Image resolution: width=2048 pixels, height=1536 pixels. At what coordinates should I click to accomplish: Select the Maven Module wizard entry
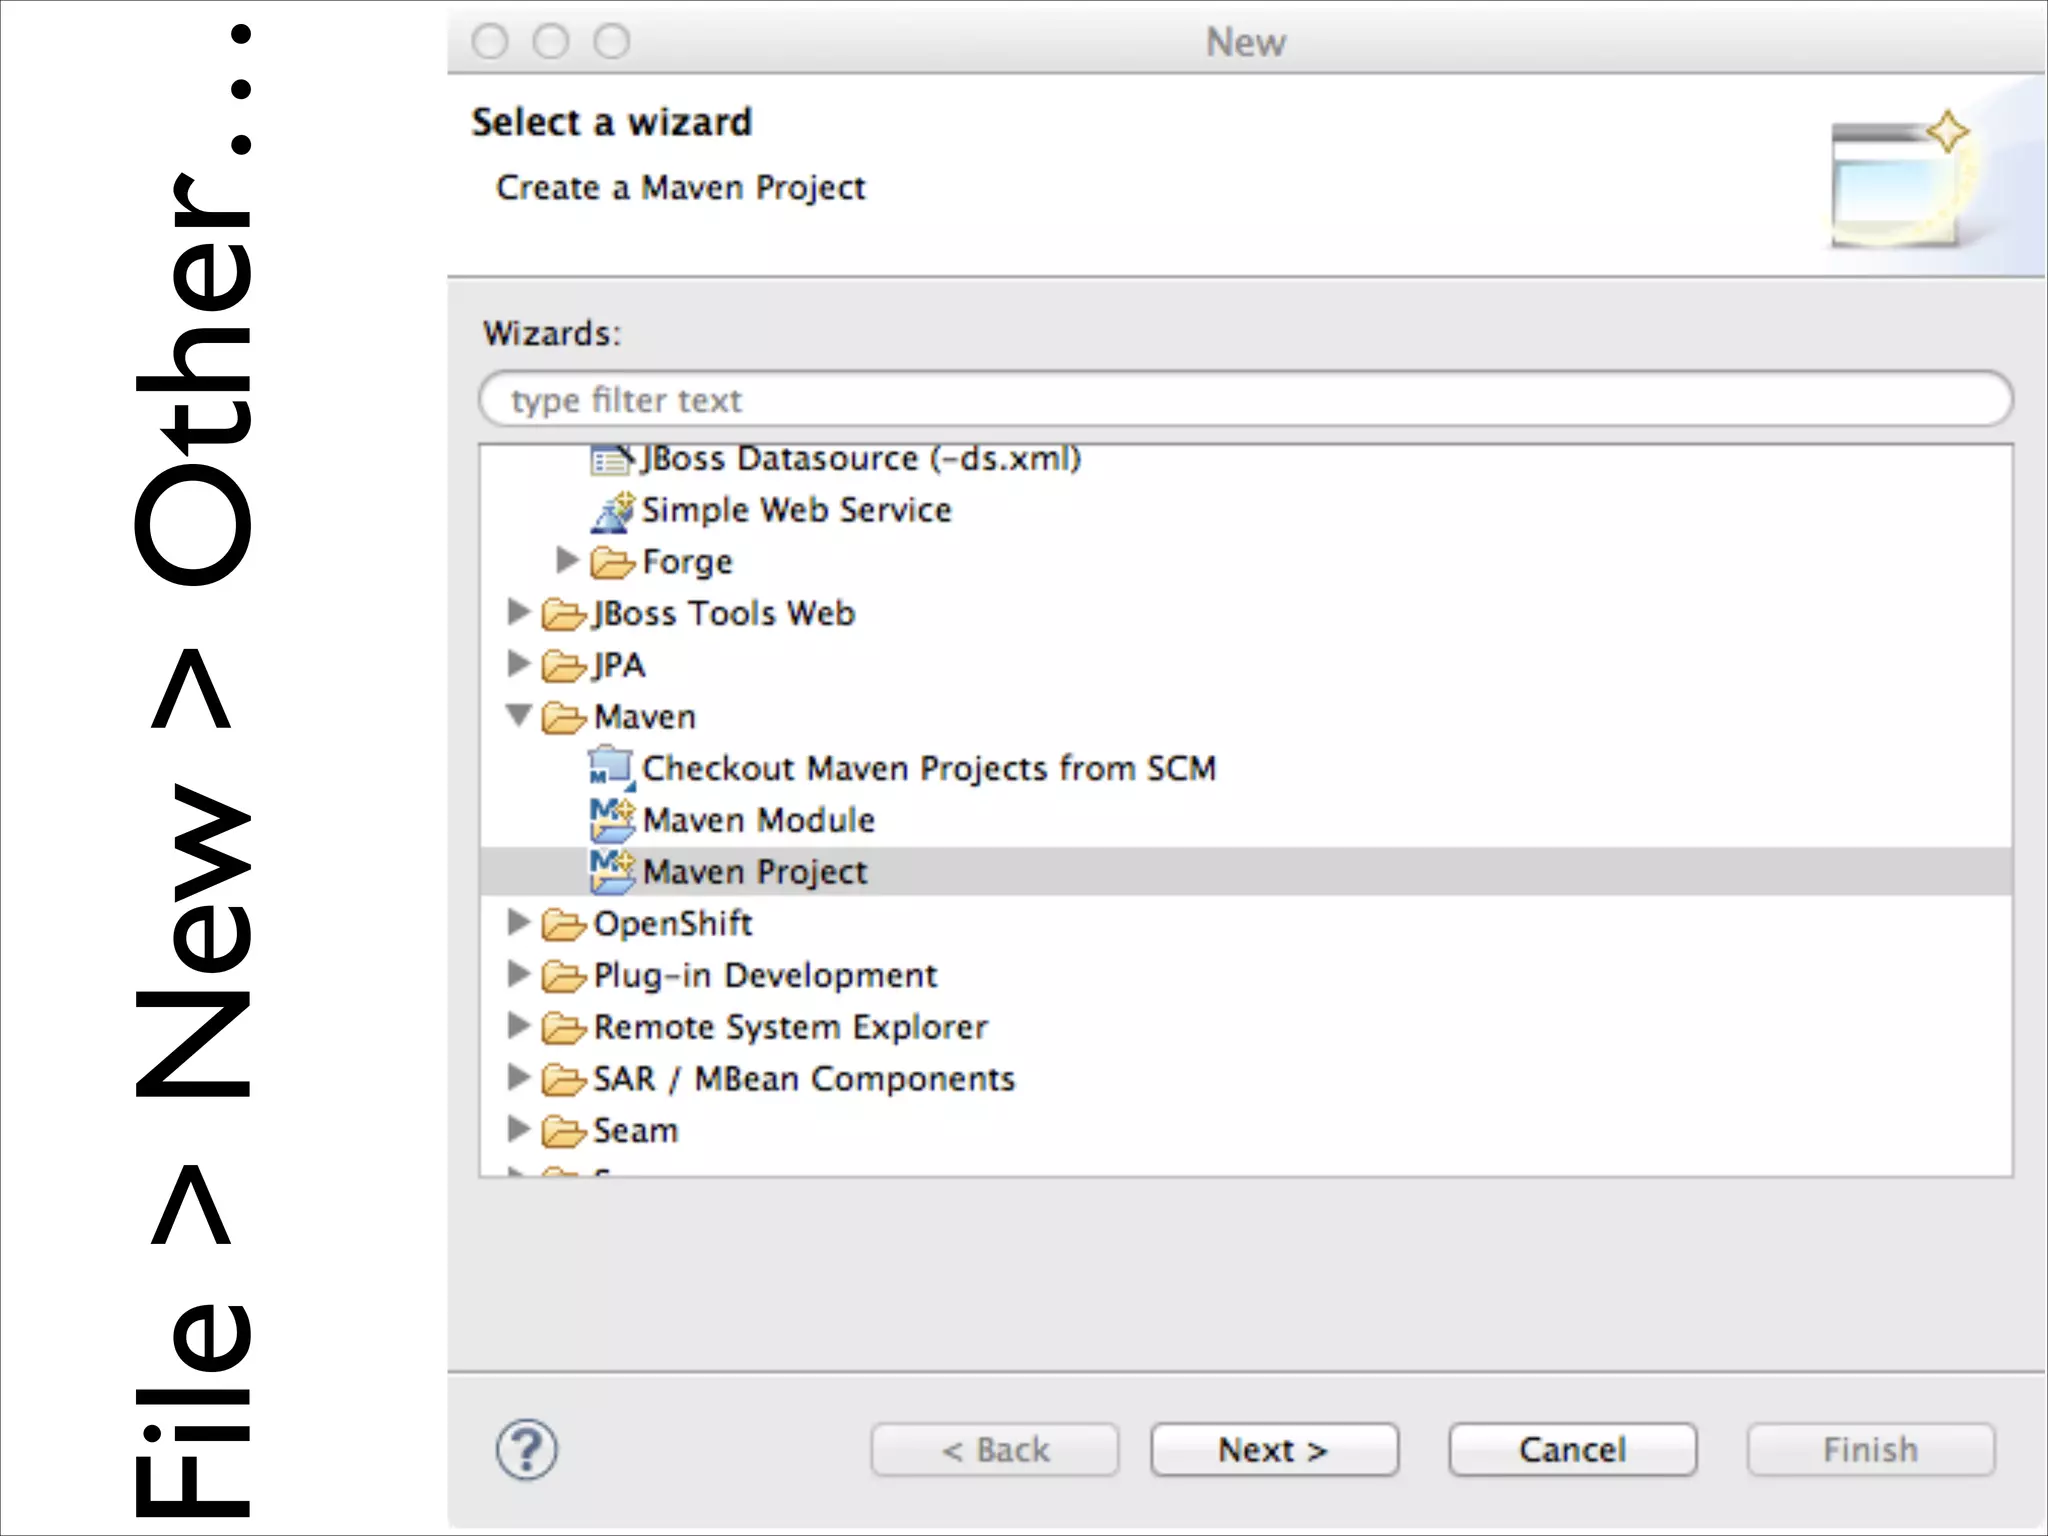759,820
